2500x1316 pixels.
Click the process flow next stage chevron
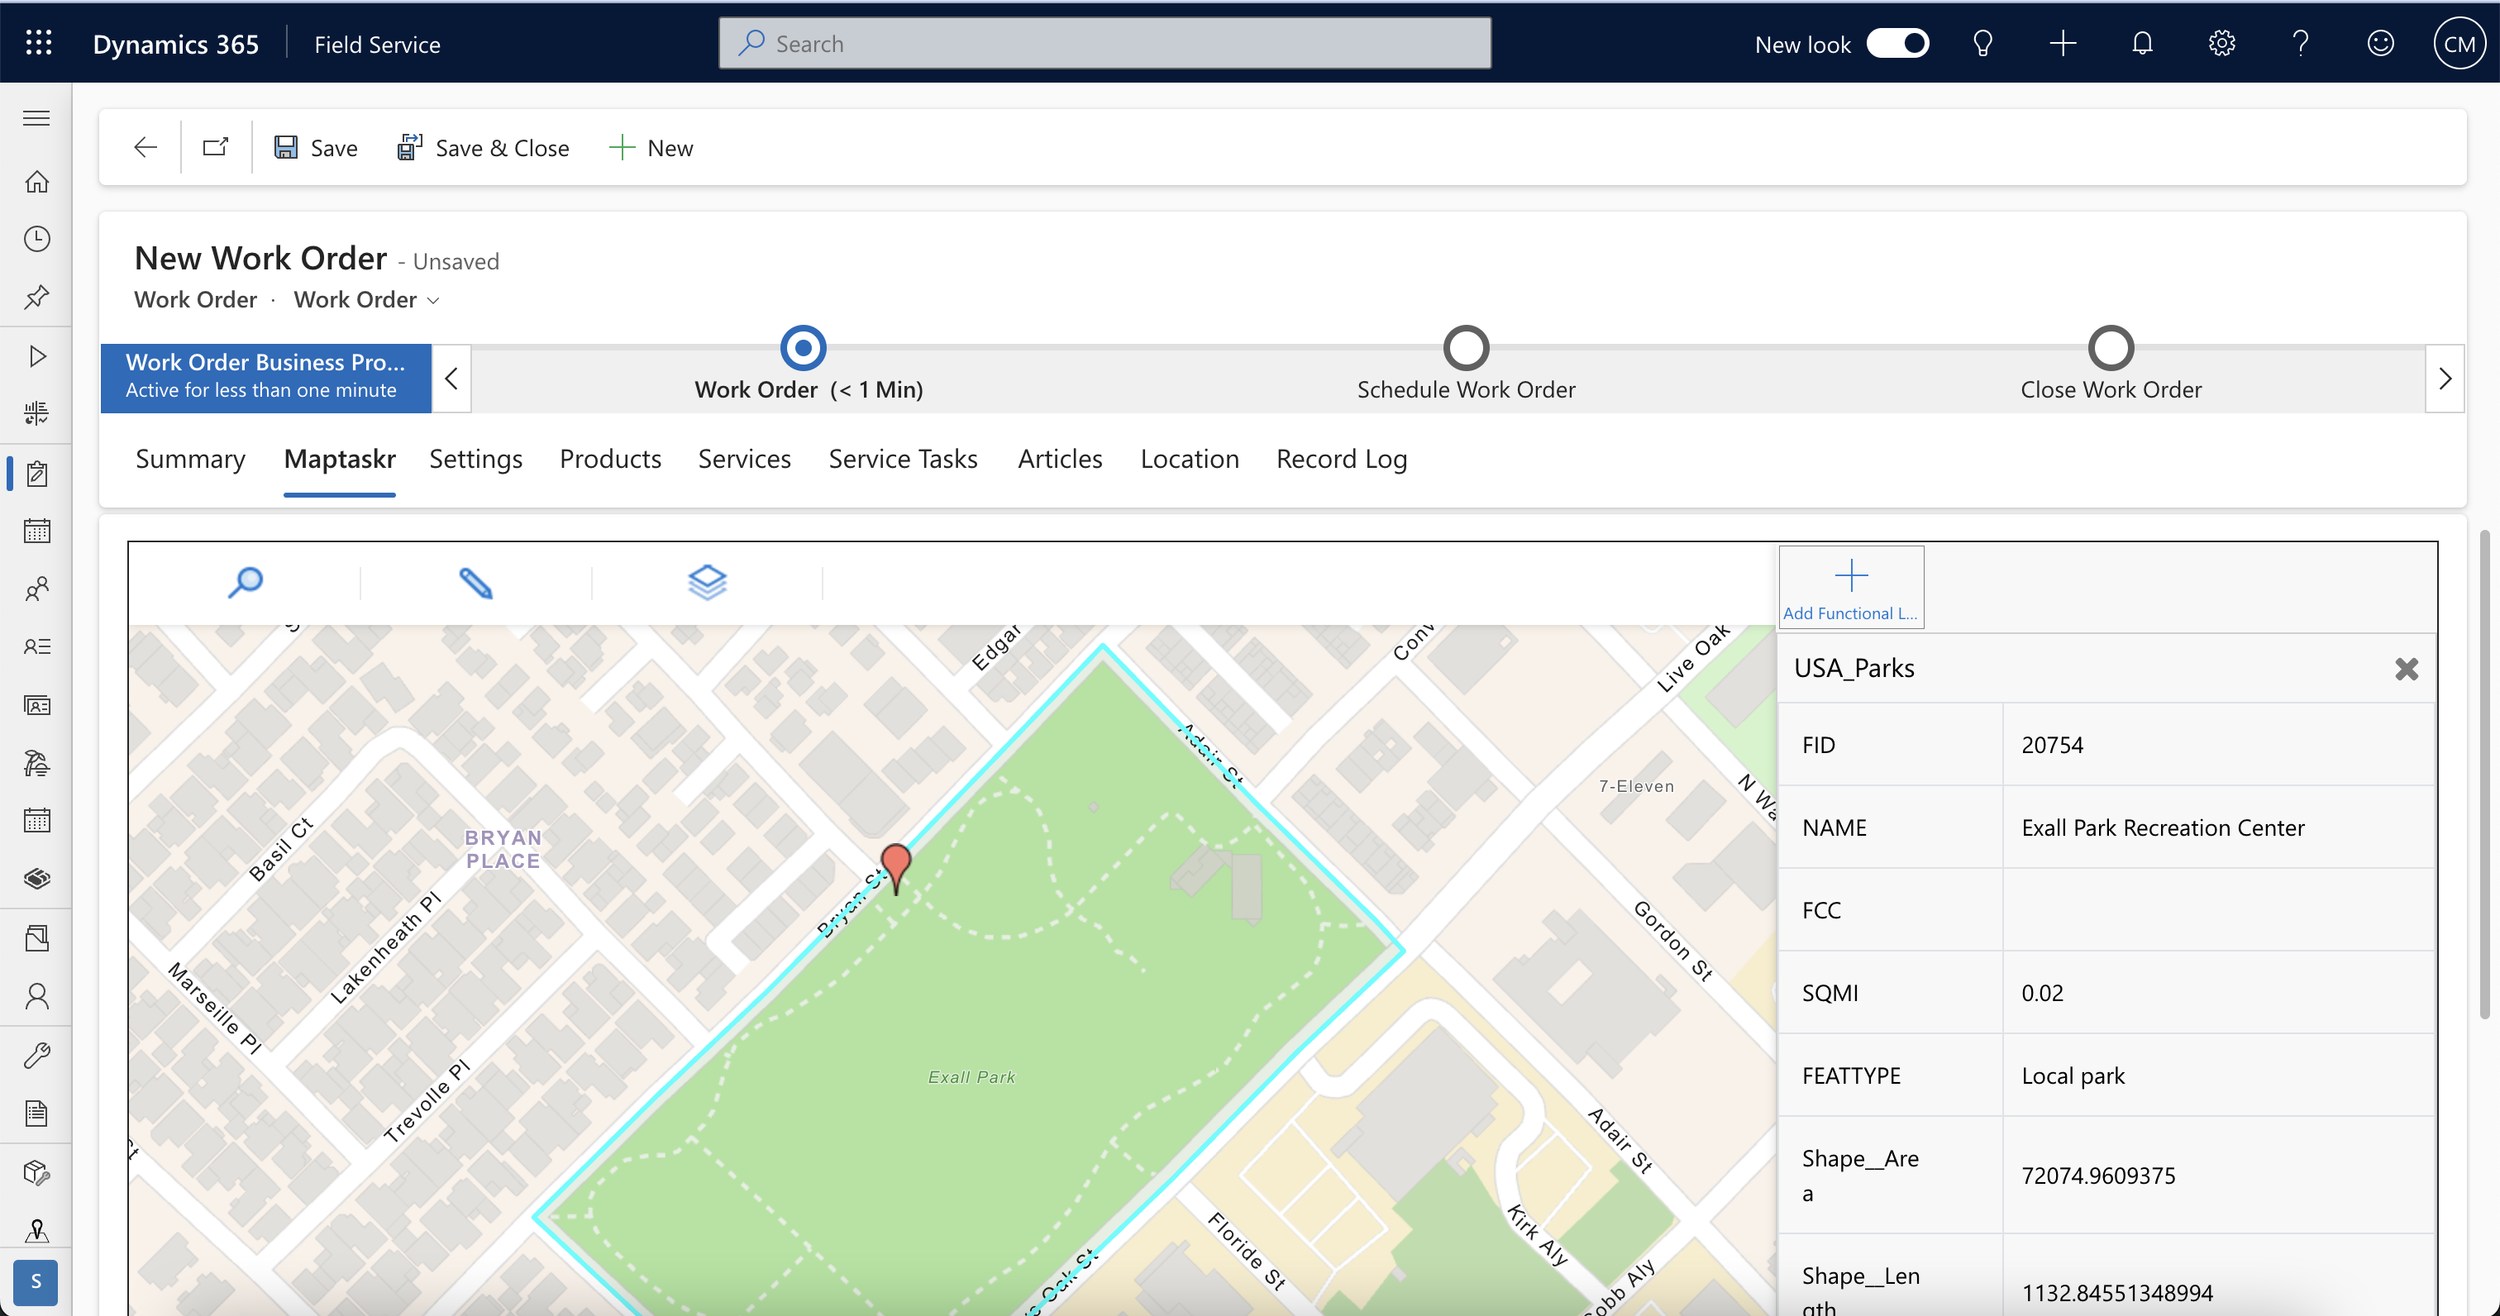(x=2445, y=379)
